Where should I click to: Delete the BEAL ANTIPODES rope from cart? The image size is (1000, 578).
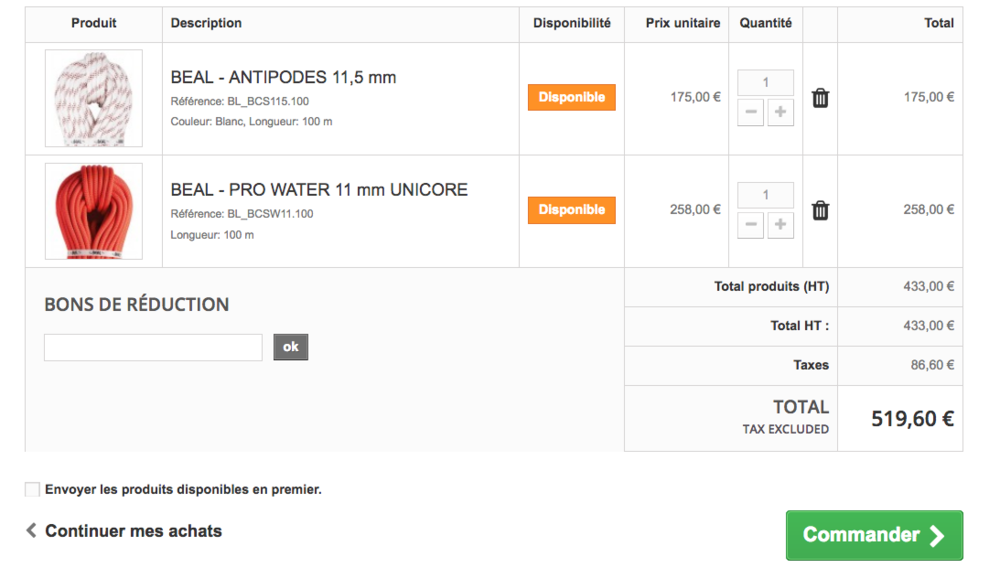(820, 98)
